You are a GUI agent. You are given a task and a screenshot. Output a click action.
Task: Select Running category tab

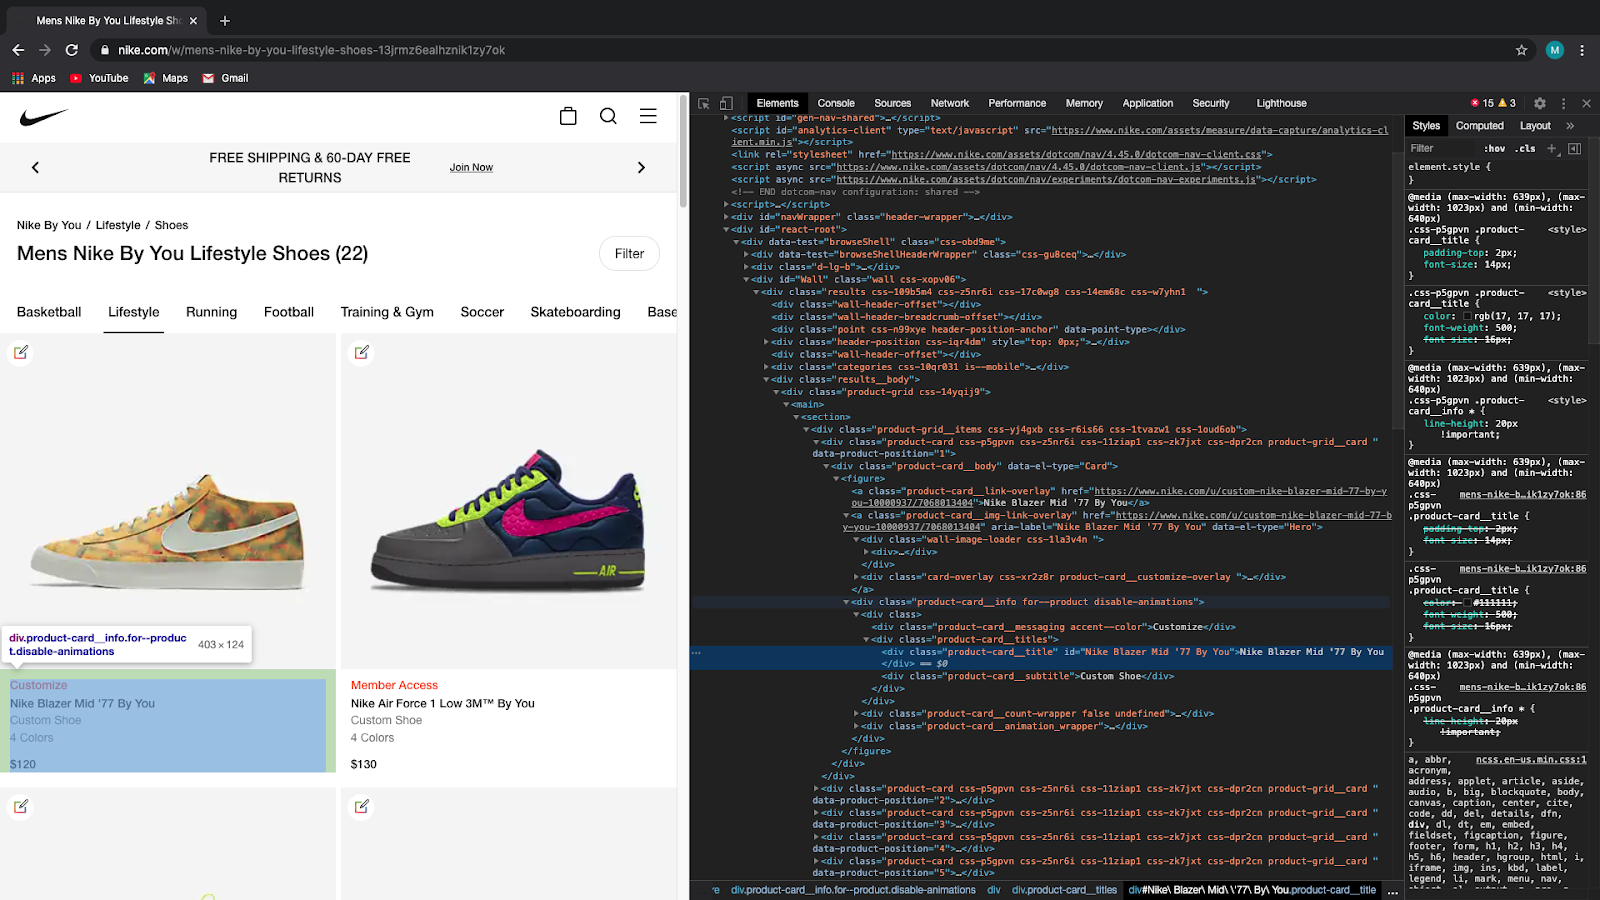click(211, 312)
